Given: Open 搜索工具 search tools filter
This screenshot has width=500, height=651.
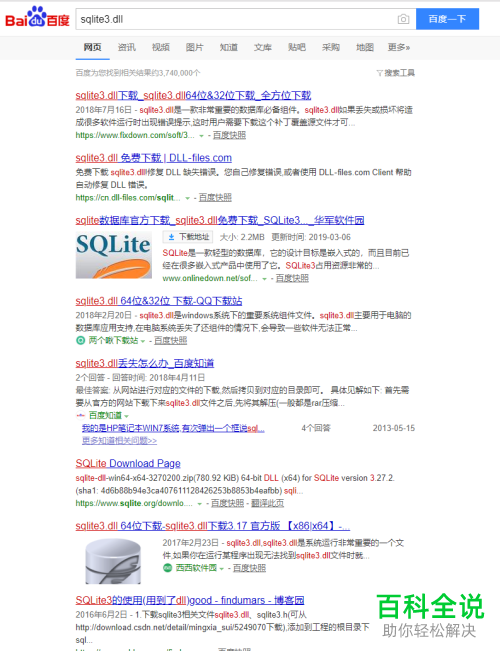Looking at the screenshot, I should (x=396, y=73).
